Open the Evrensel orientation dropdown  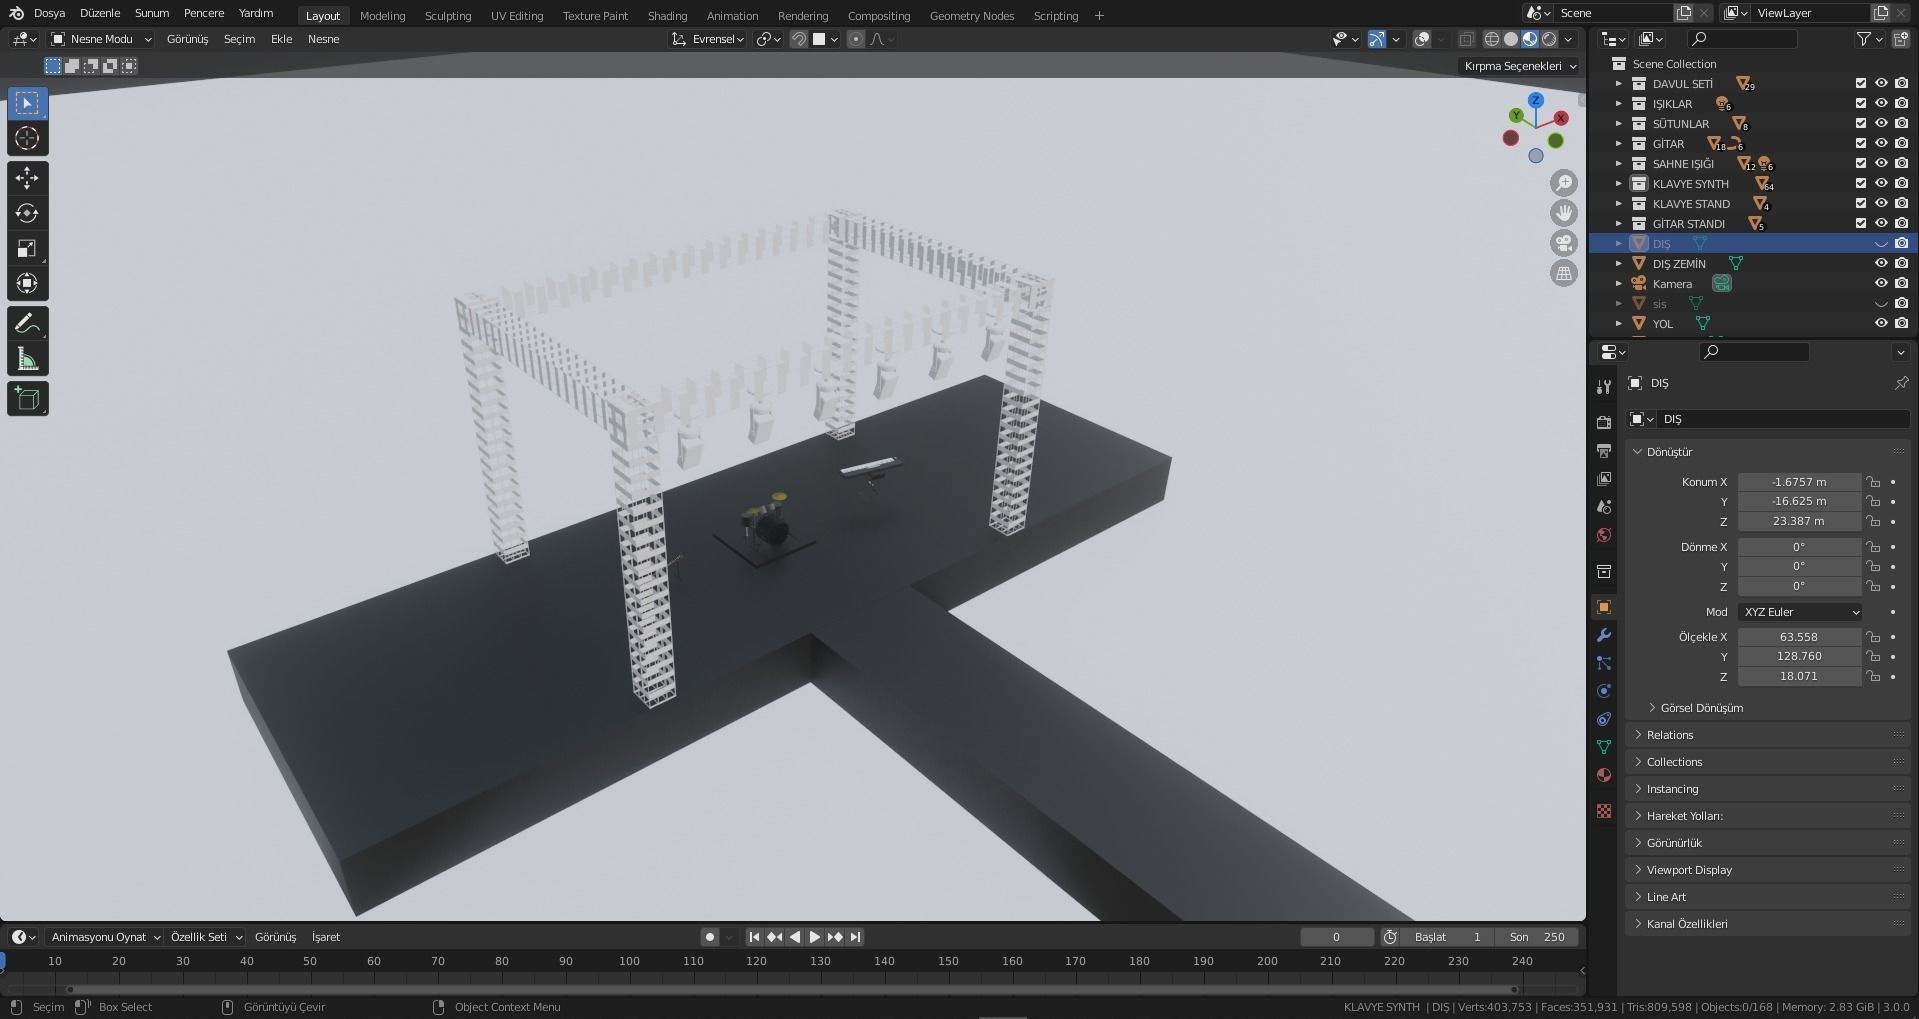(x=708, y=39)
